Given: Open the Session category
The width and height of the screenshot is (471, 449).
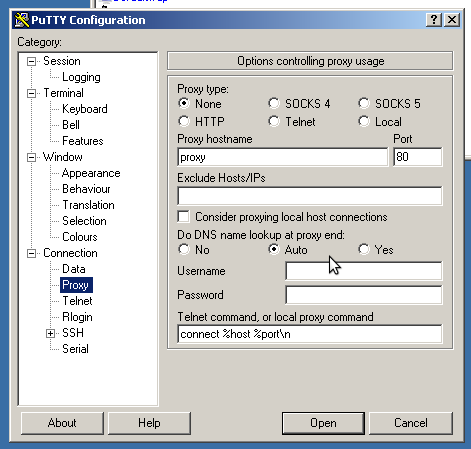Looking at the screenshot, I should coord(62,61).
